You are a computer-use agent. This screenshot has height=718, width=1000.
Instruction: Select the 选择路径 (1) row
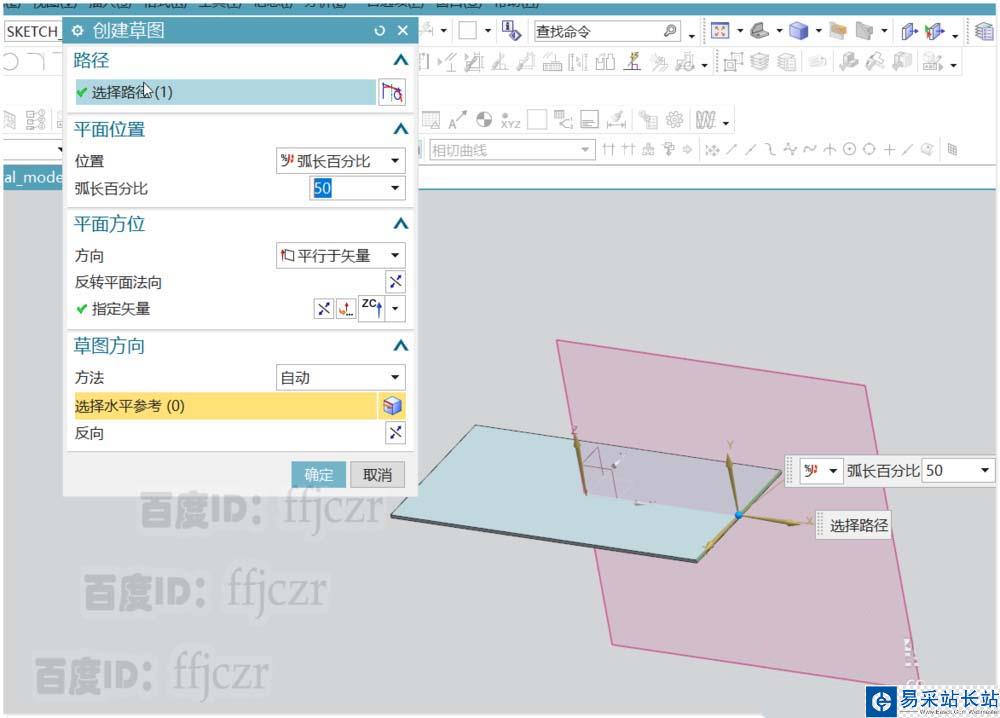point(225,92)
